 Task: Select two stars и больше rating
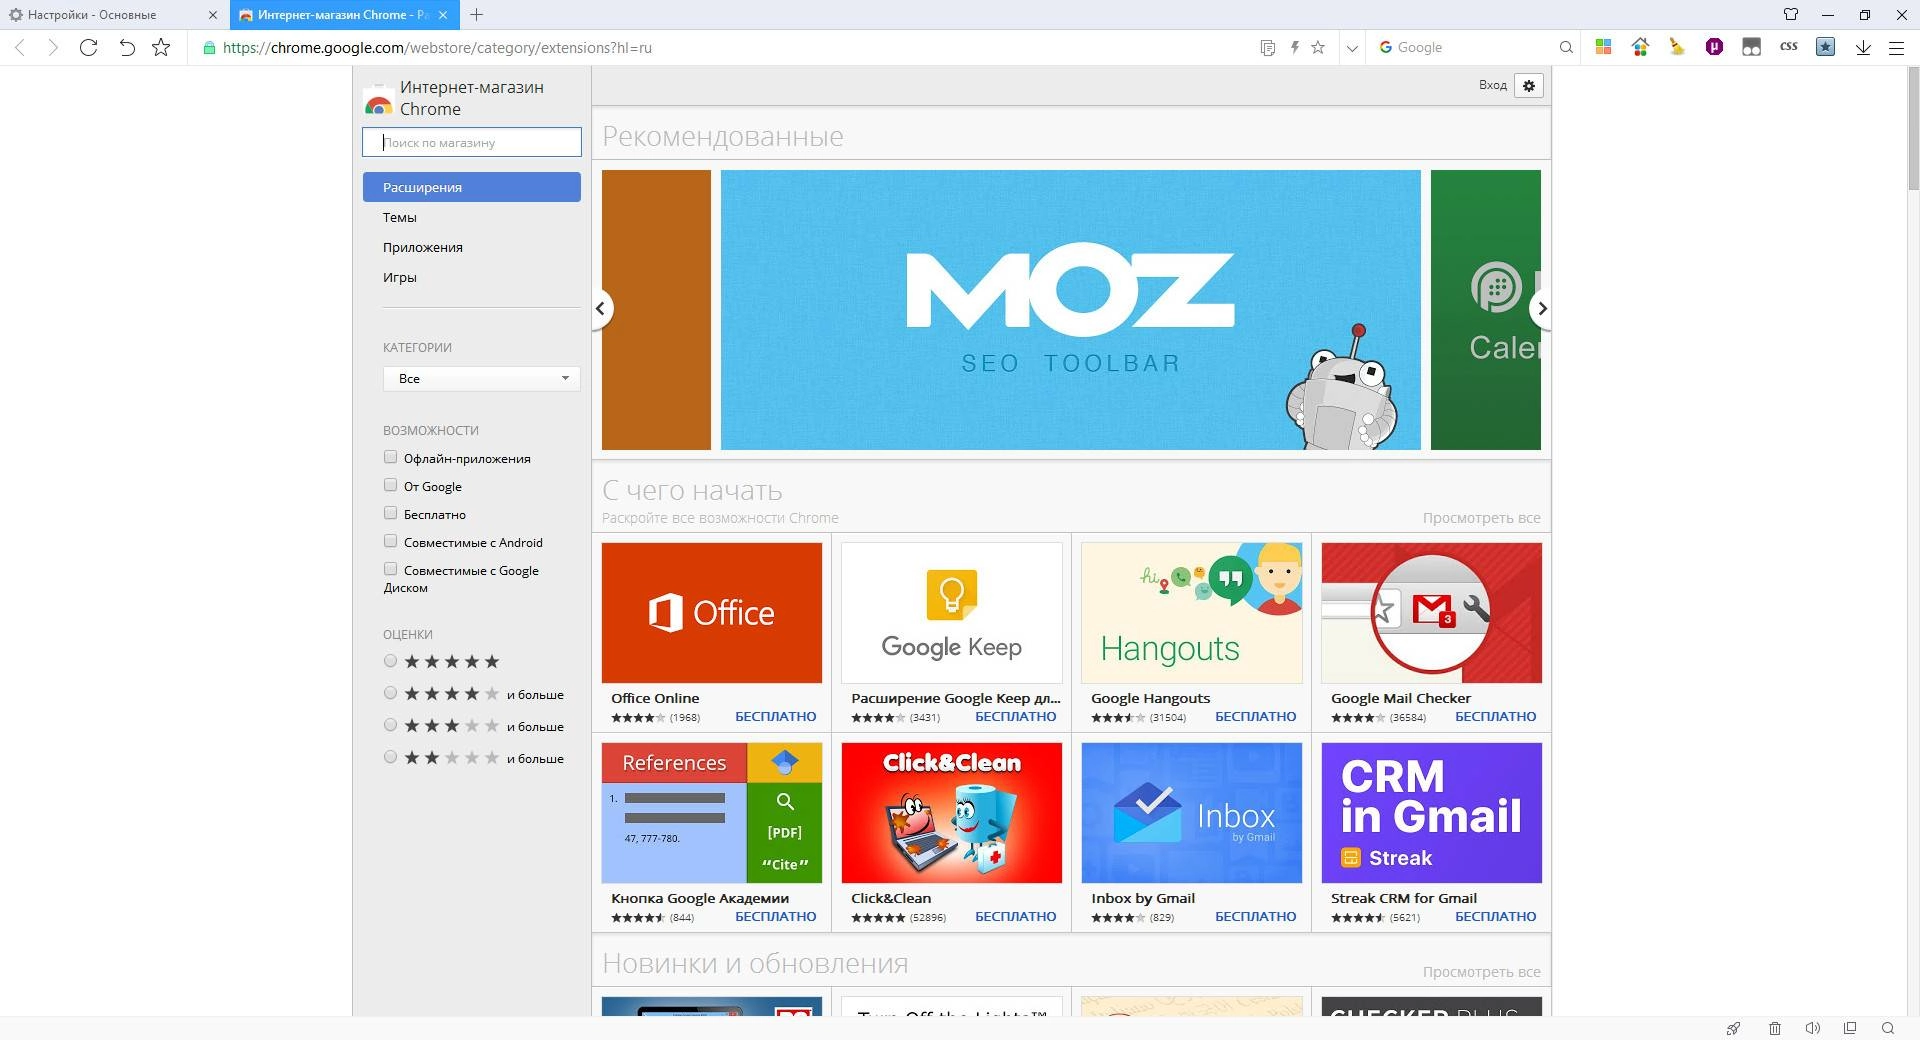[391, 757]
